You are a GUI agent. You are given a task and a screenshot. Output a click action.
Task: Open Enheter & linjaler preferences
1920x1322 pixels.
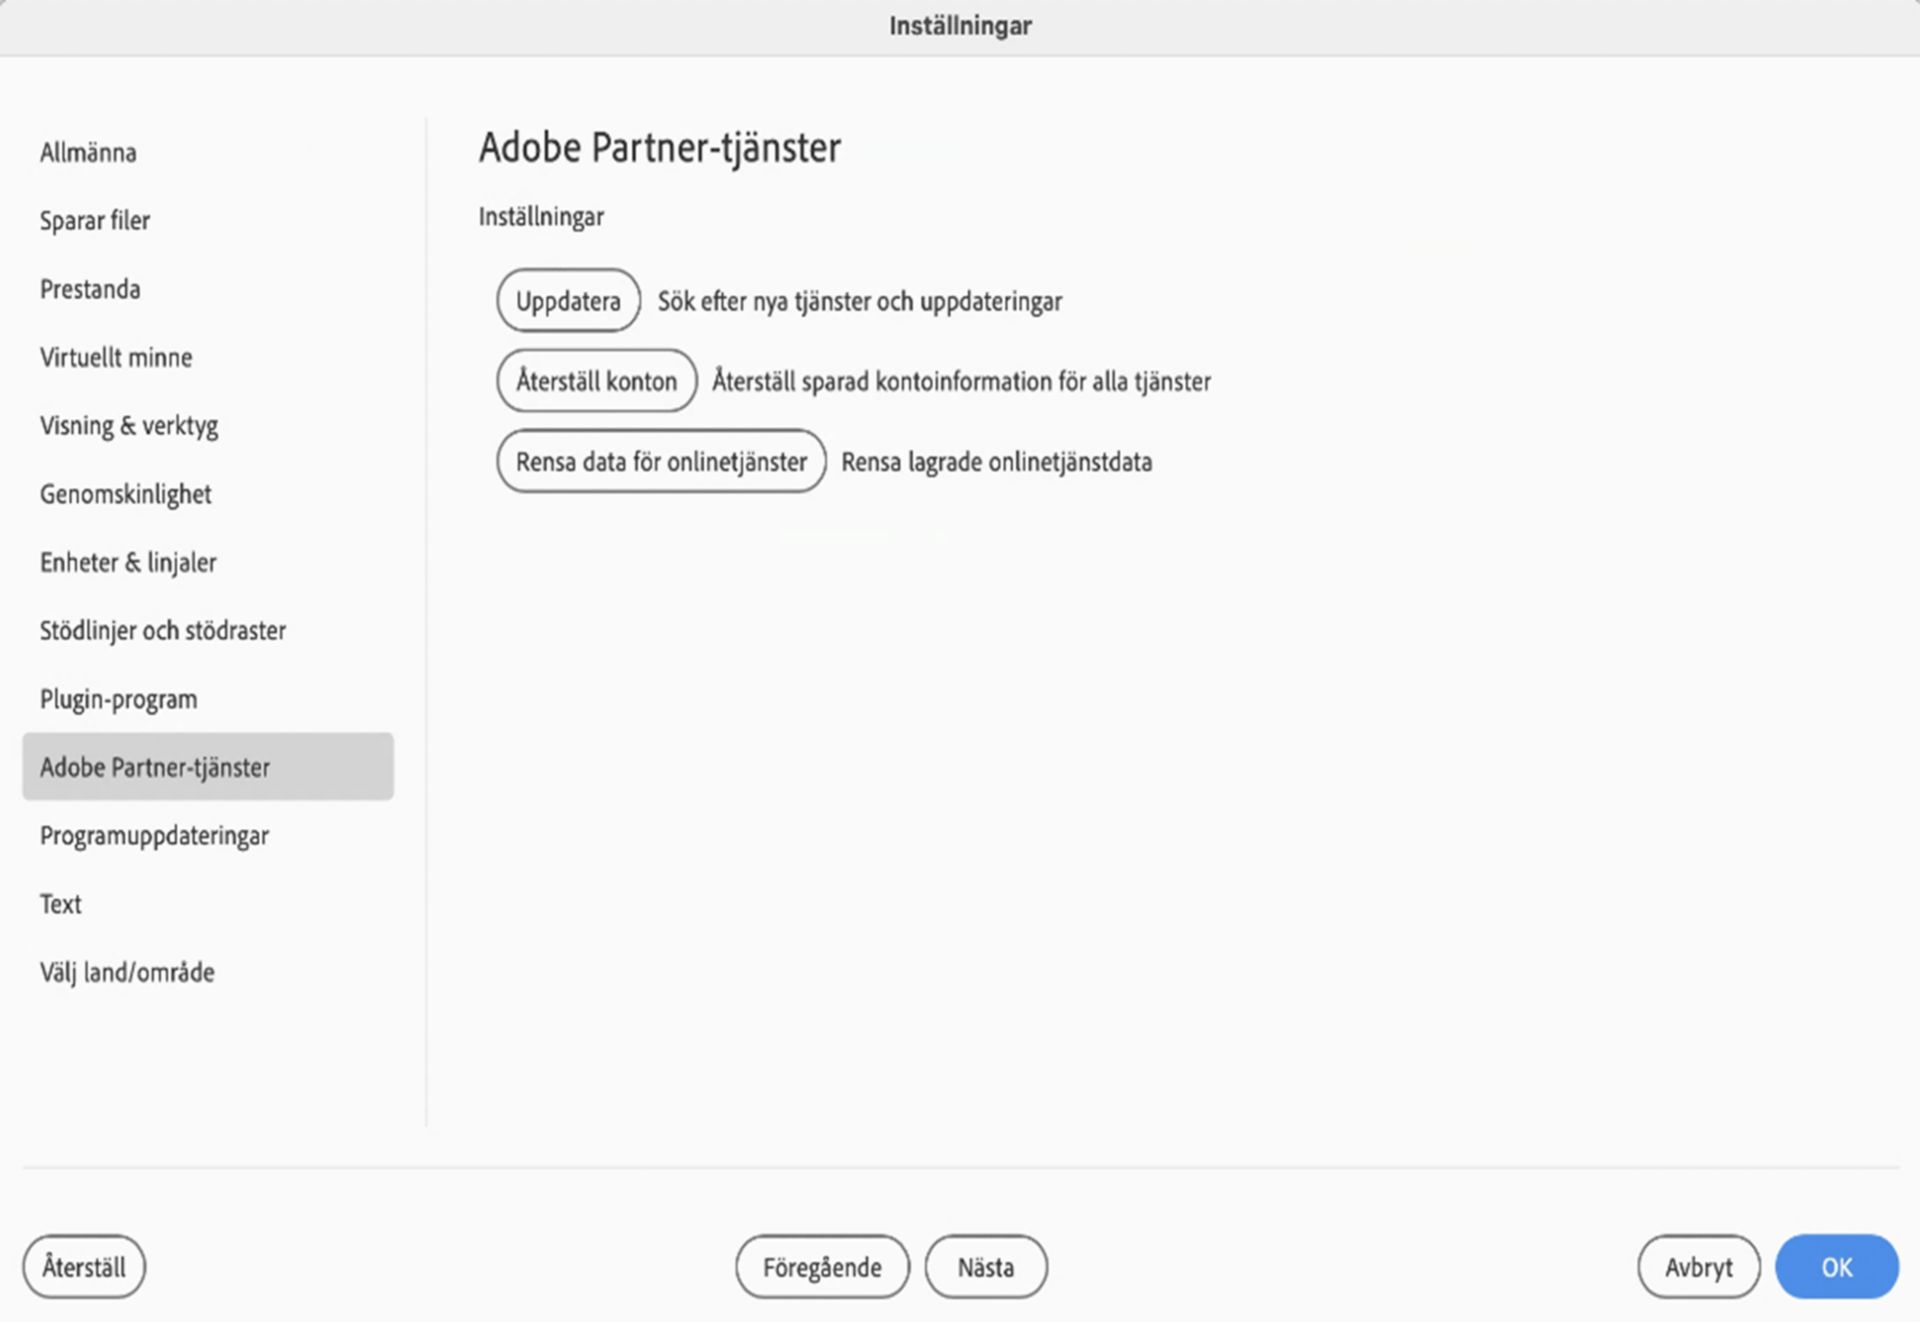pyautogui.click(x=128, y=563)
